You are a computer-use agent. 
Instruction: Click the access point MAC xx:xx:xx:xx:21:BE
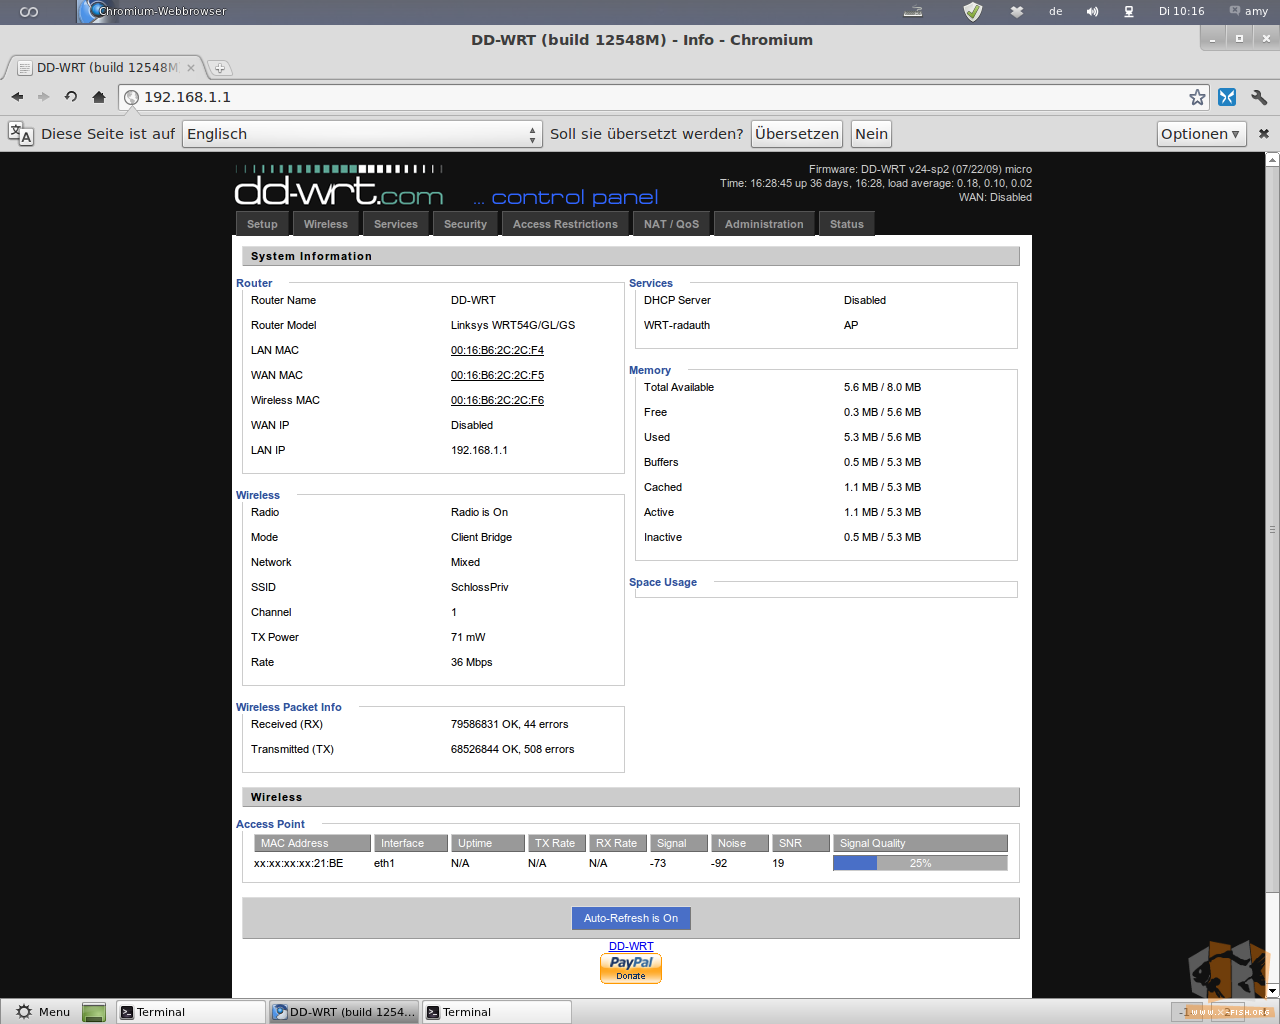298,863
